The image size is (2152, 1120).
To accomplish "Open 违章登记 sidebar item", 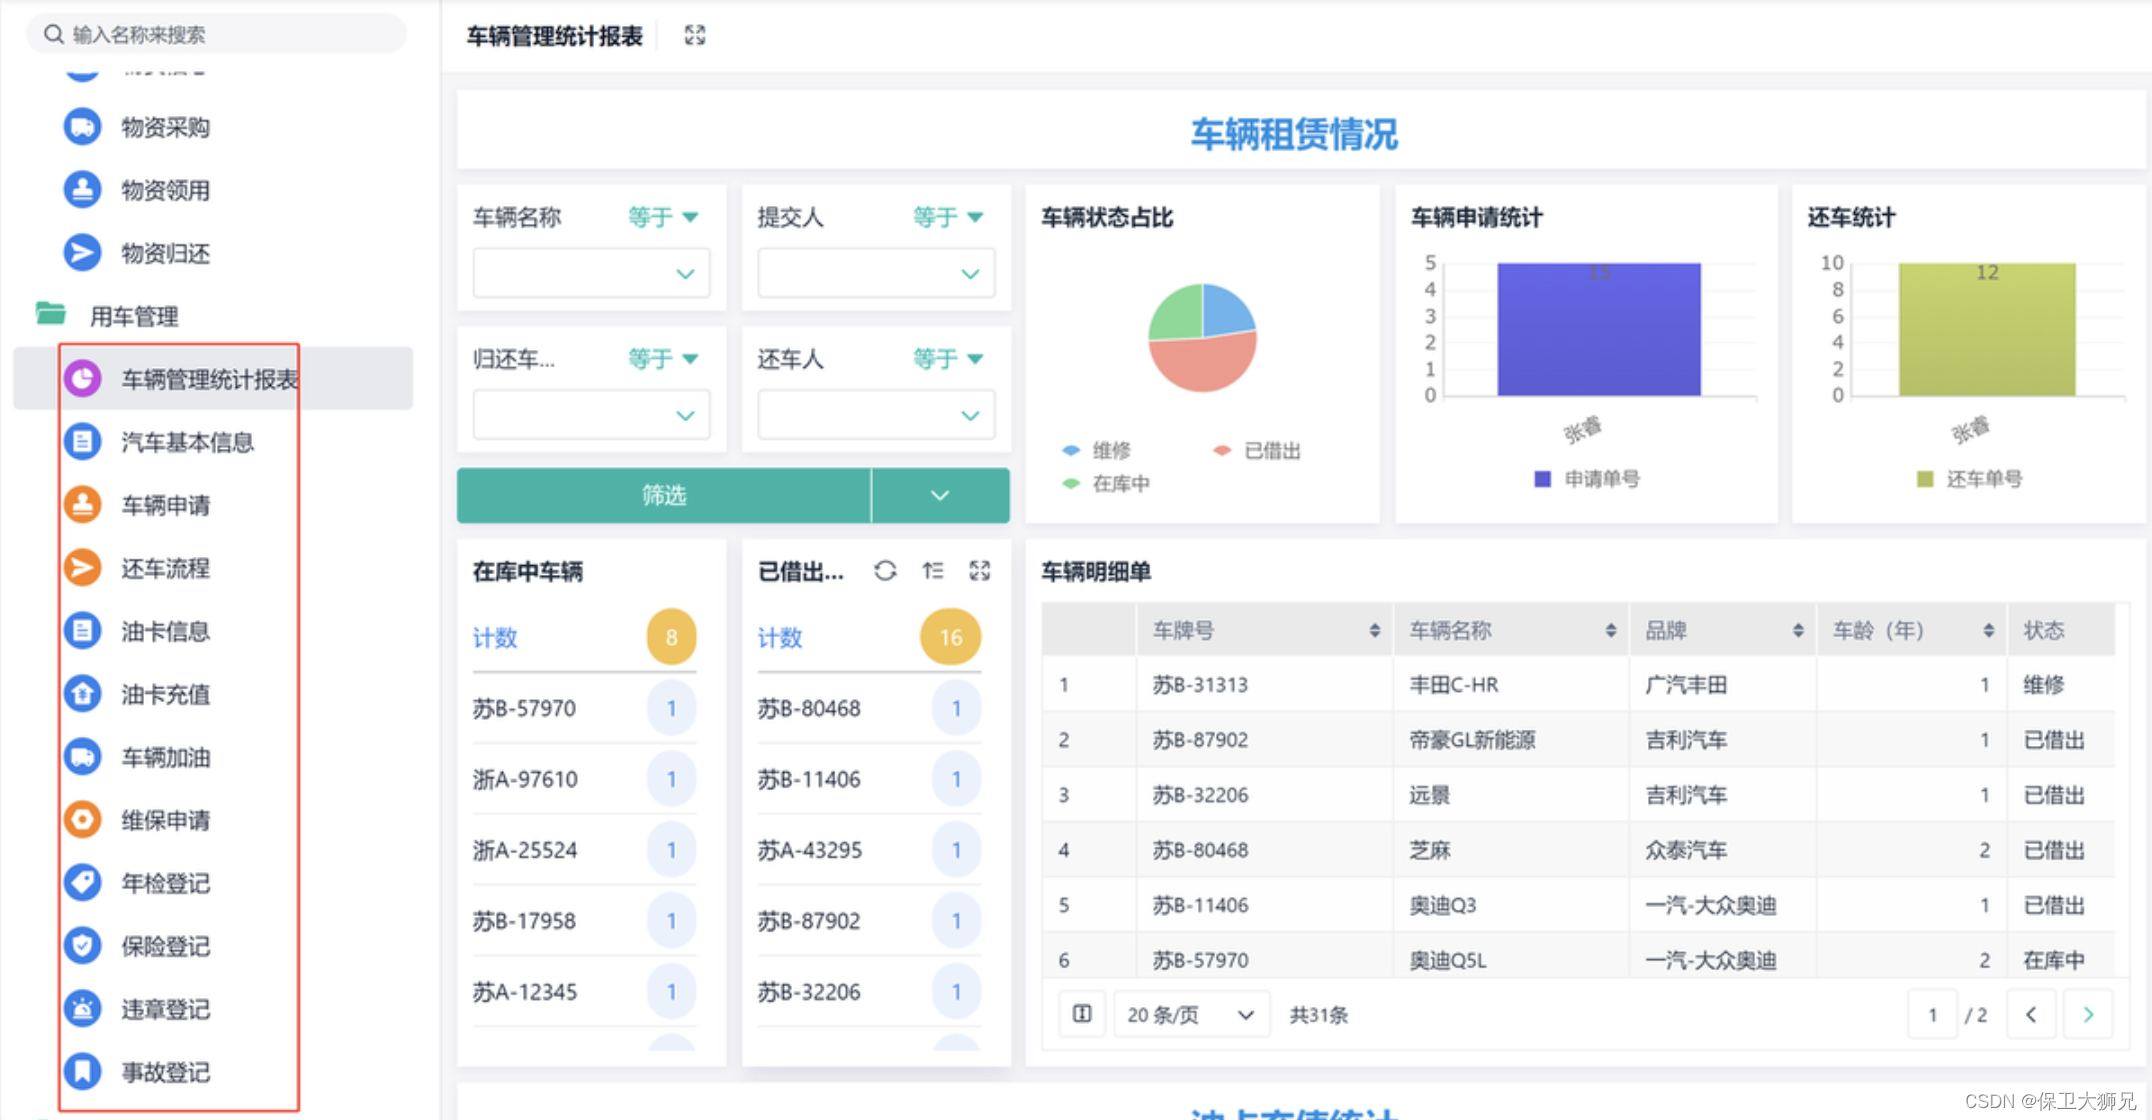I will [x=165, y=1009].
